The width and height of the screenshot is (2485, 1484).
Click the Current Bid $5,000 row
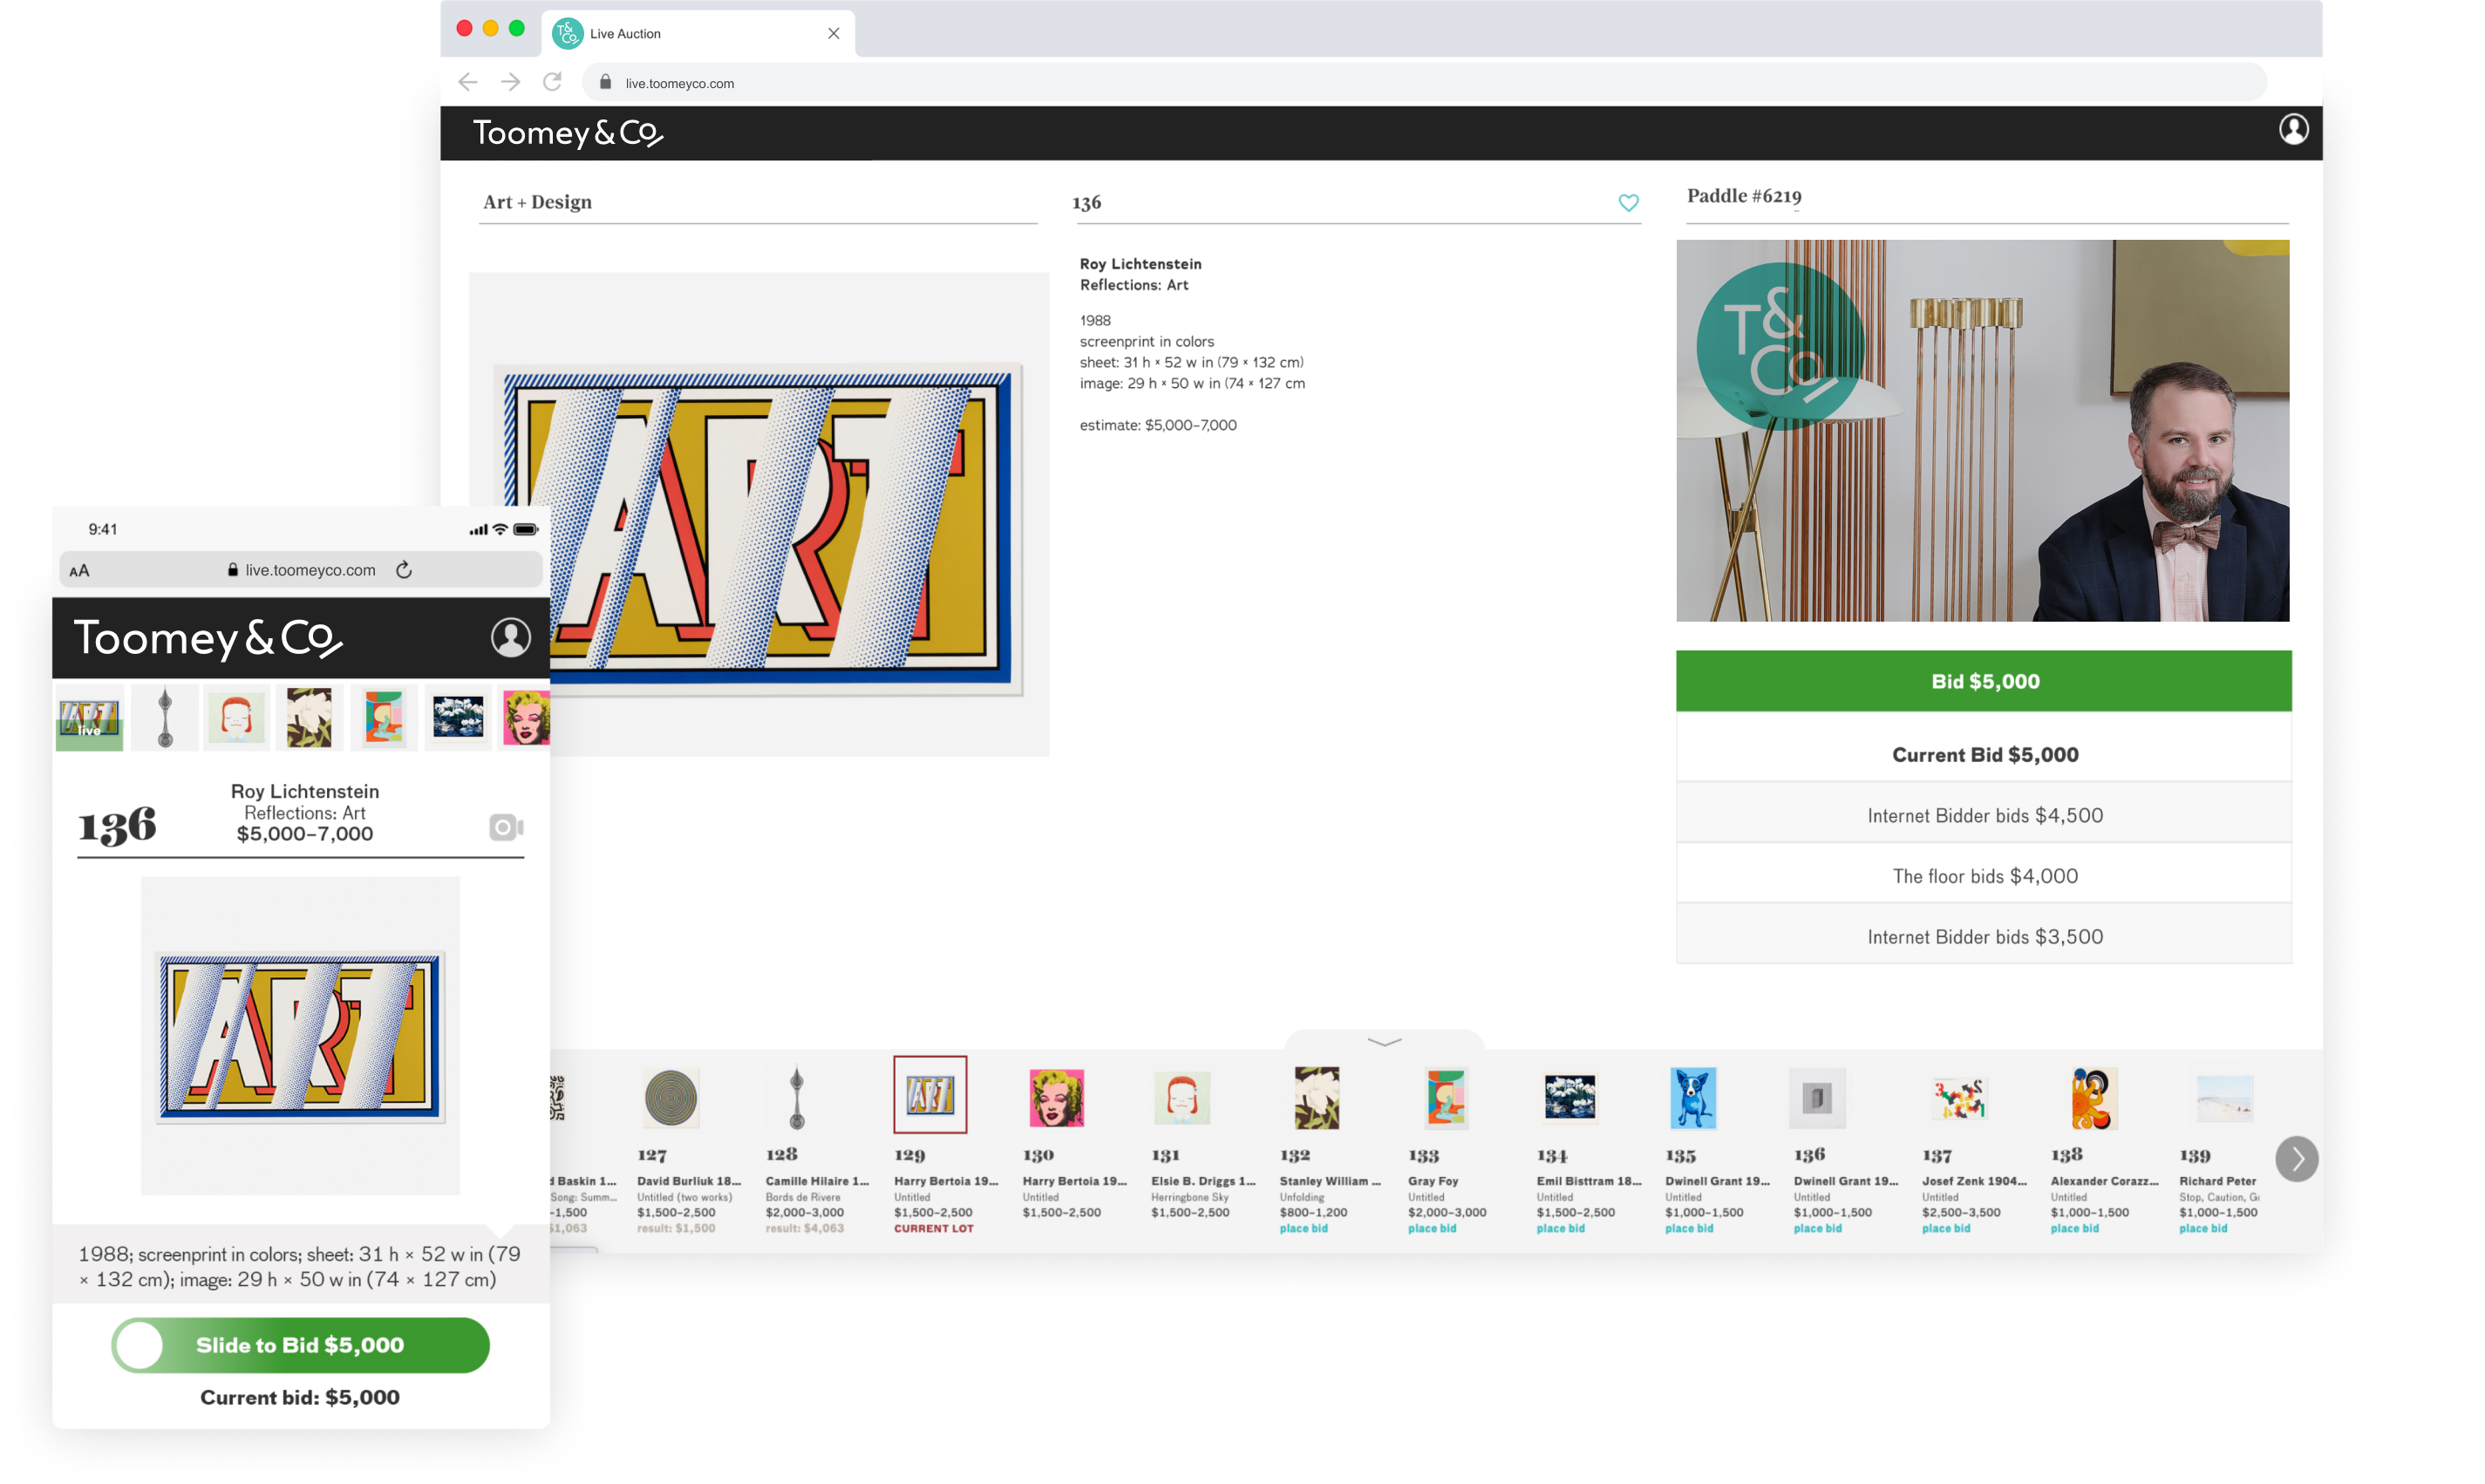click(1983, 754)
